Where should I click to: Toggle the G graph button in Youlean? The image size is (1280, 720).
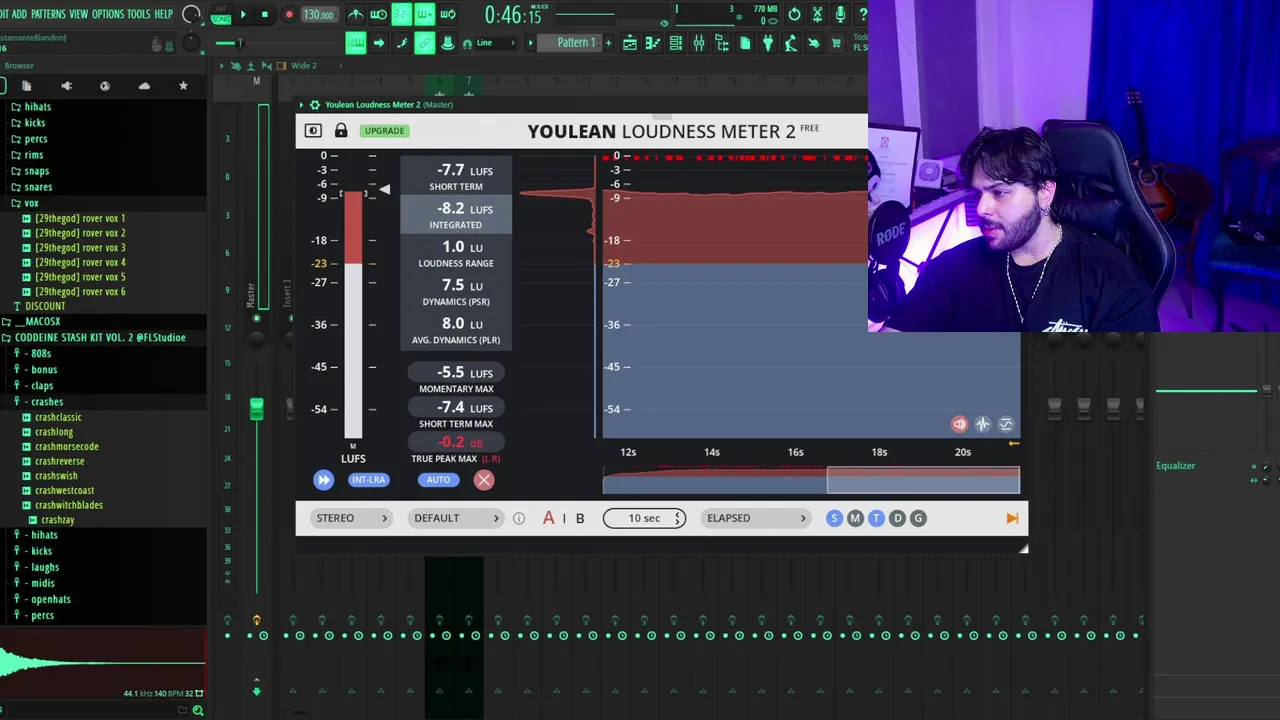coord(918,518)
